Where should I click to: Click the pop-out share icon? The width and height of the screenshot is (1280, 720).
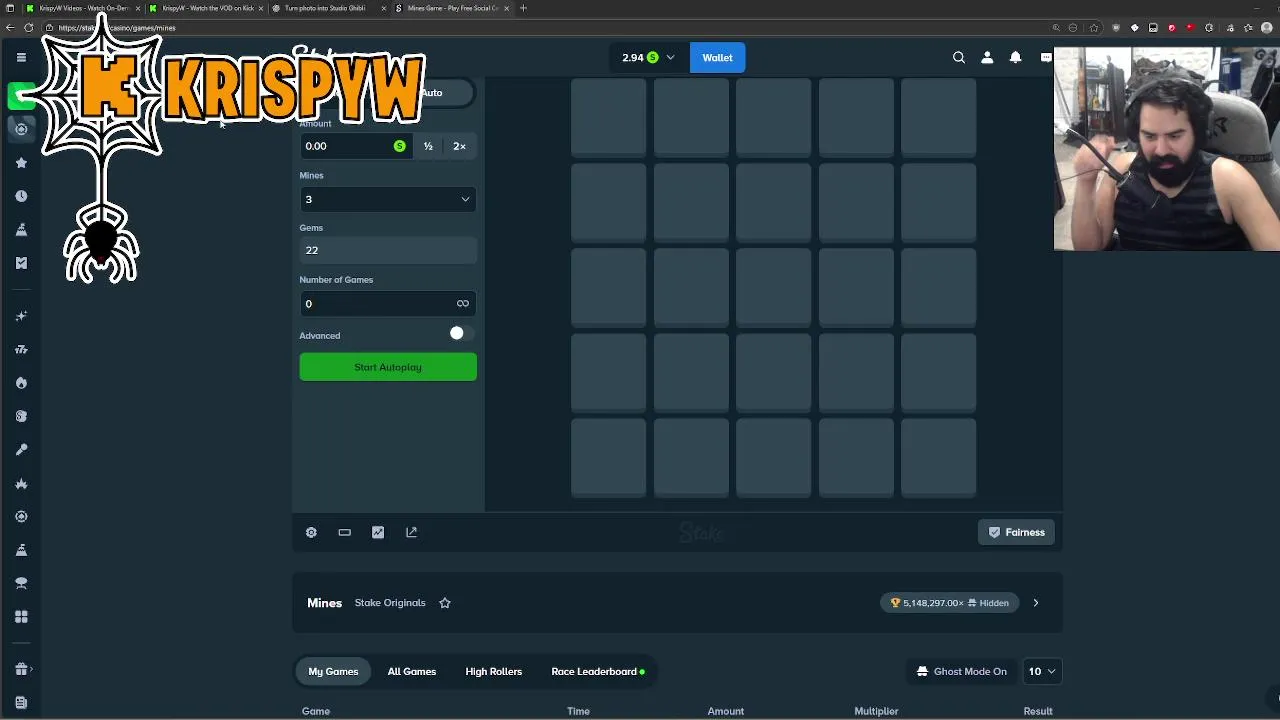pos(411,532)
